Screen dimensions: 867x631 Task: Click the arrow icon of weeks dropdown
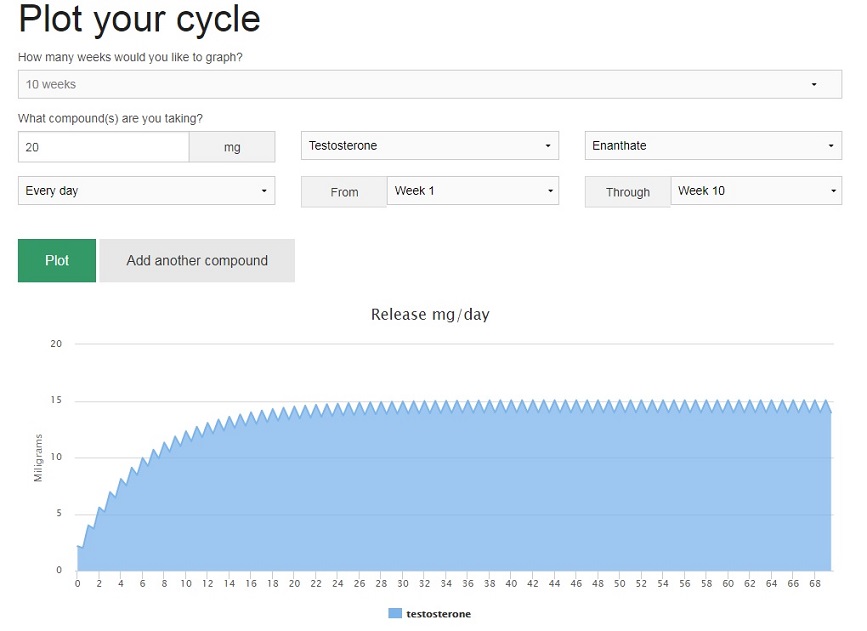814,85
